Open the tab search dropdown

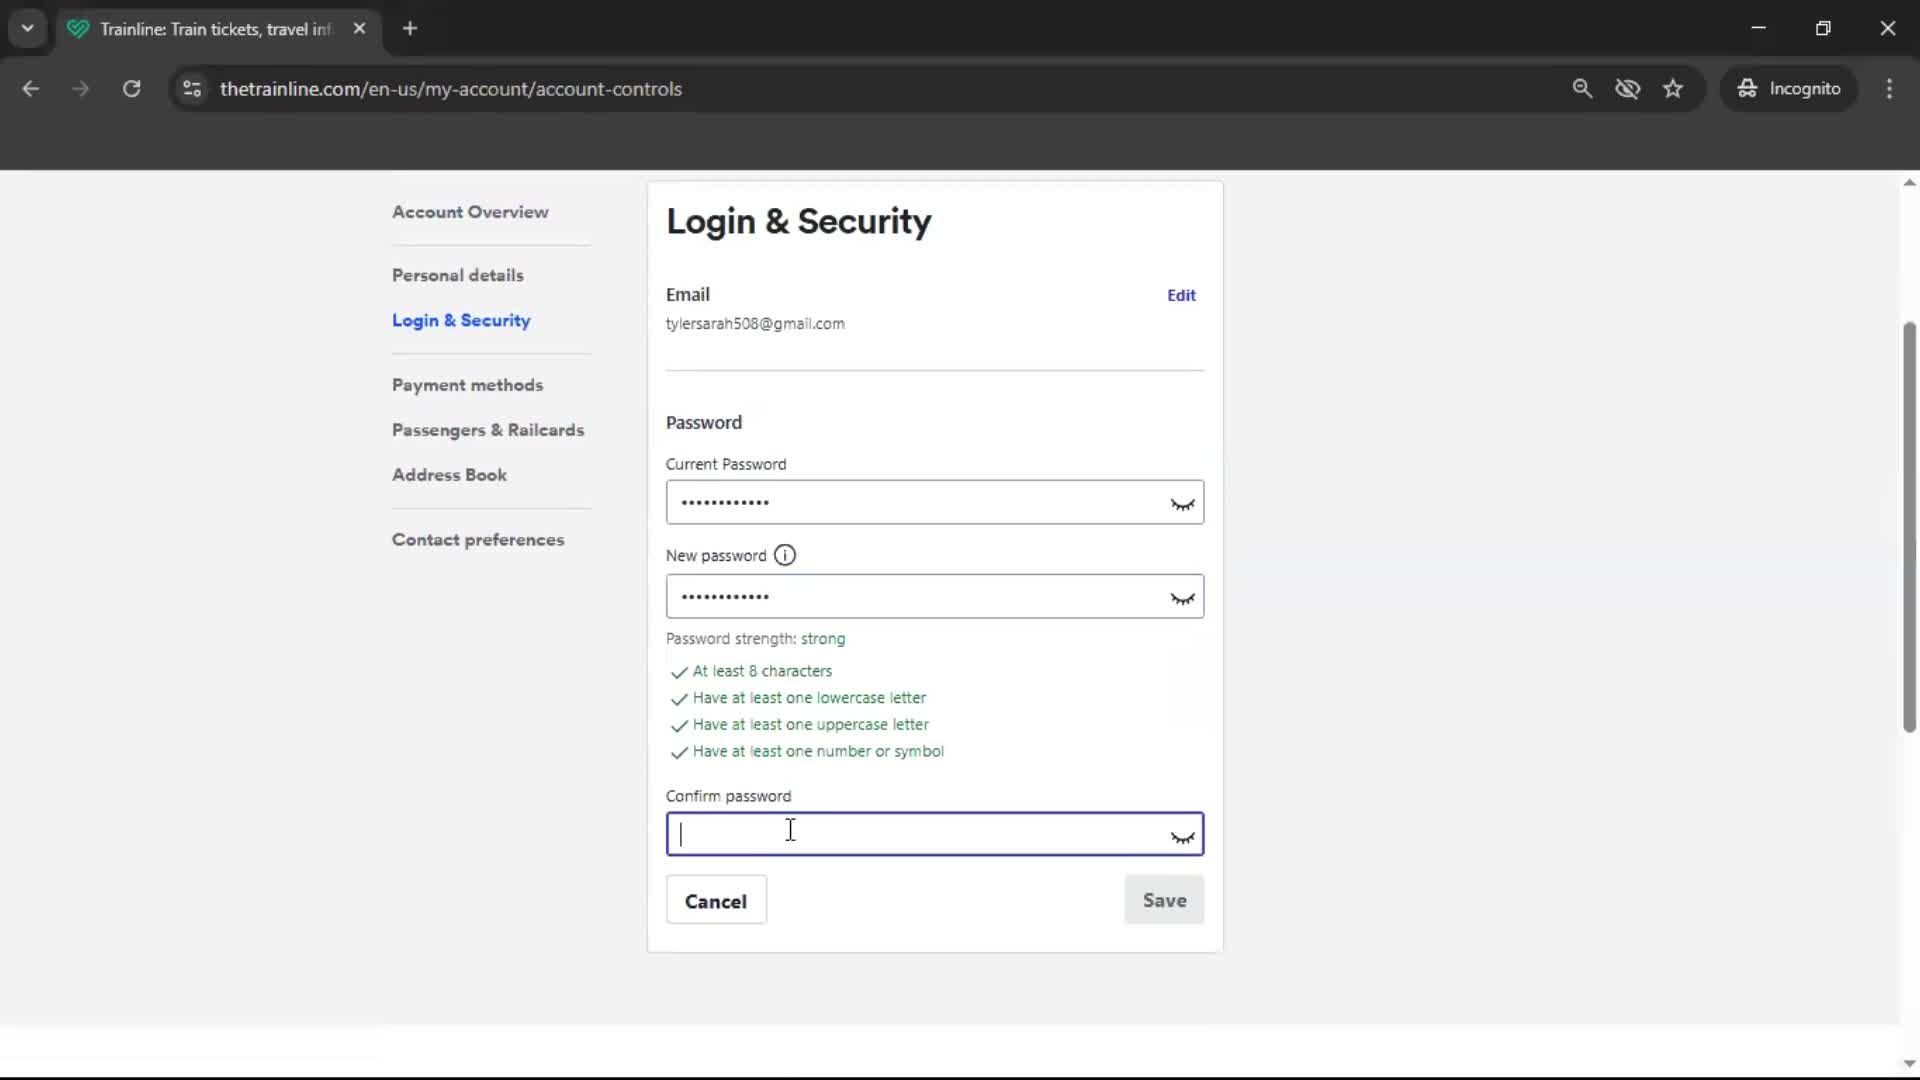[27, 28]
